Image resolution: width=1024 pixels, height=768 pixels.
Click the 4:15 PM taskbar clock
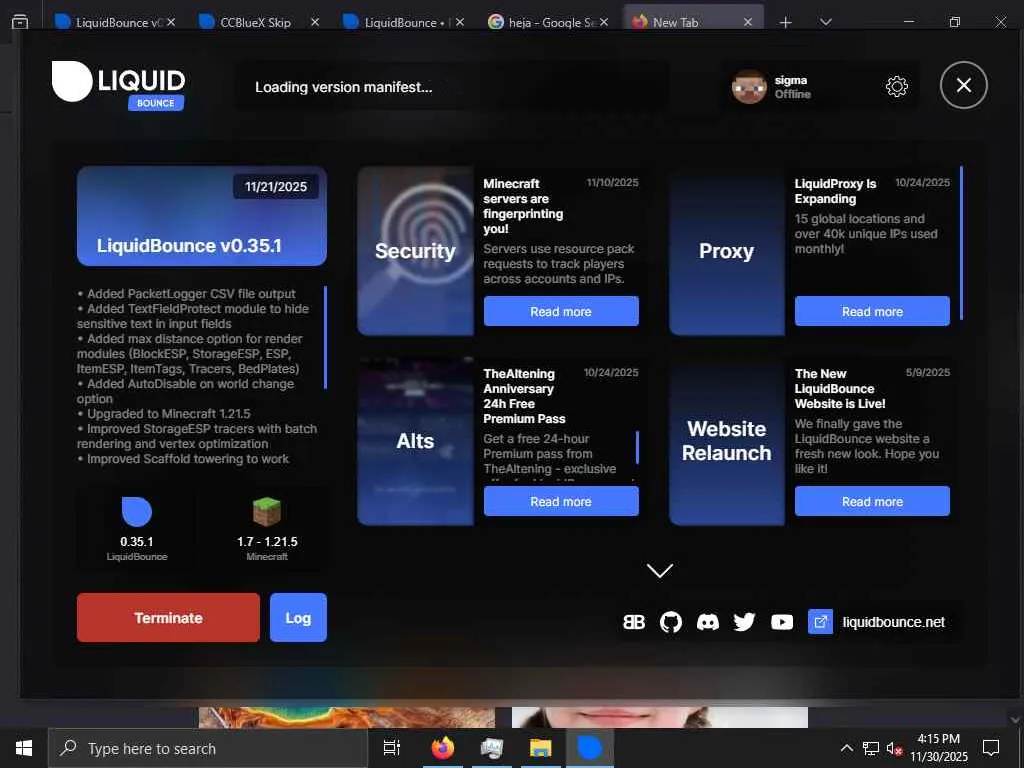(938, 748)
